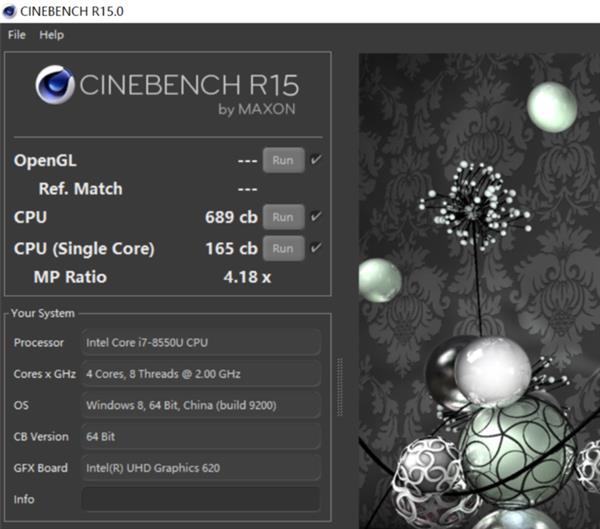600x529 pixels.
Task: Click the Cores x GHz field
Action: 200,373
